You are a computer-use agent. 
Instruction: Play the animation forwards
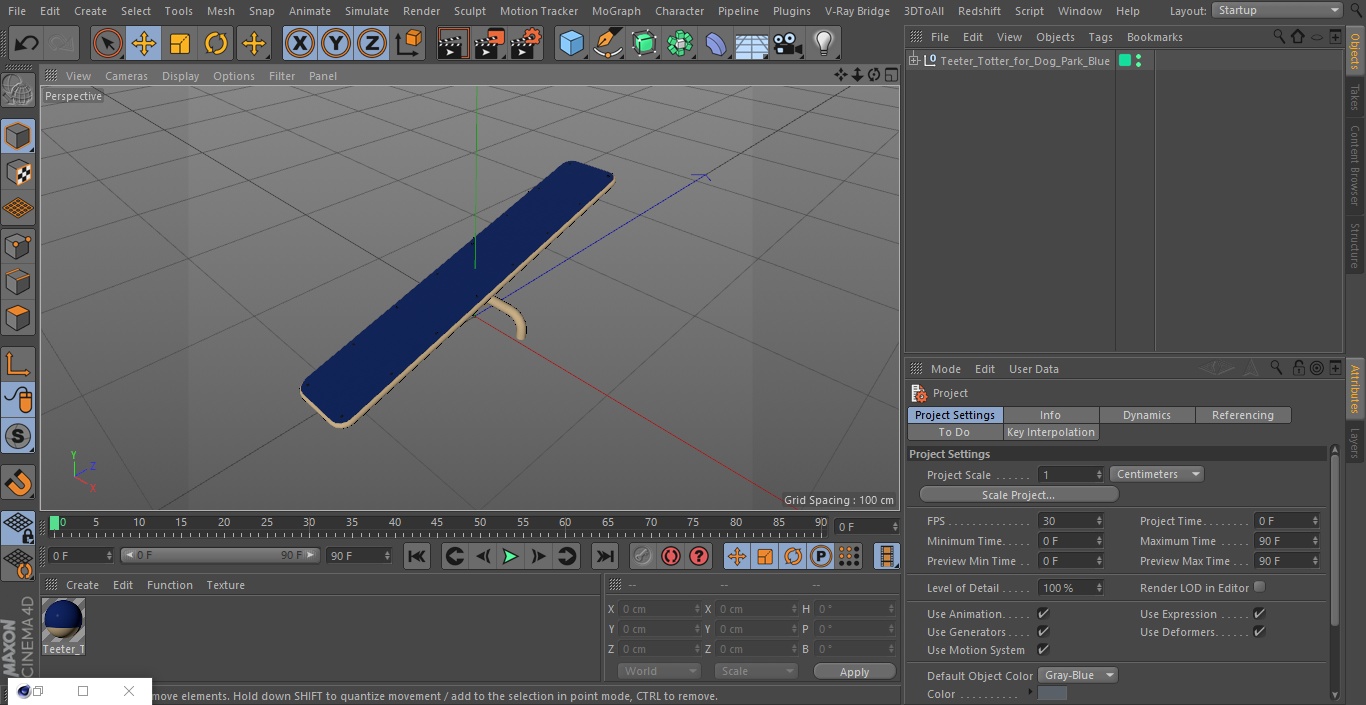(x=510, y=556)
